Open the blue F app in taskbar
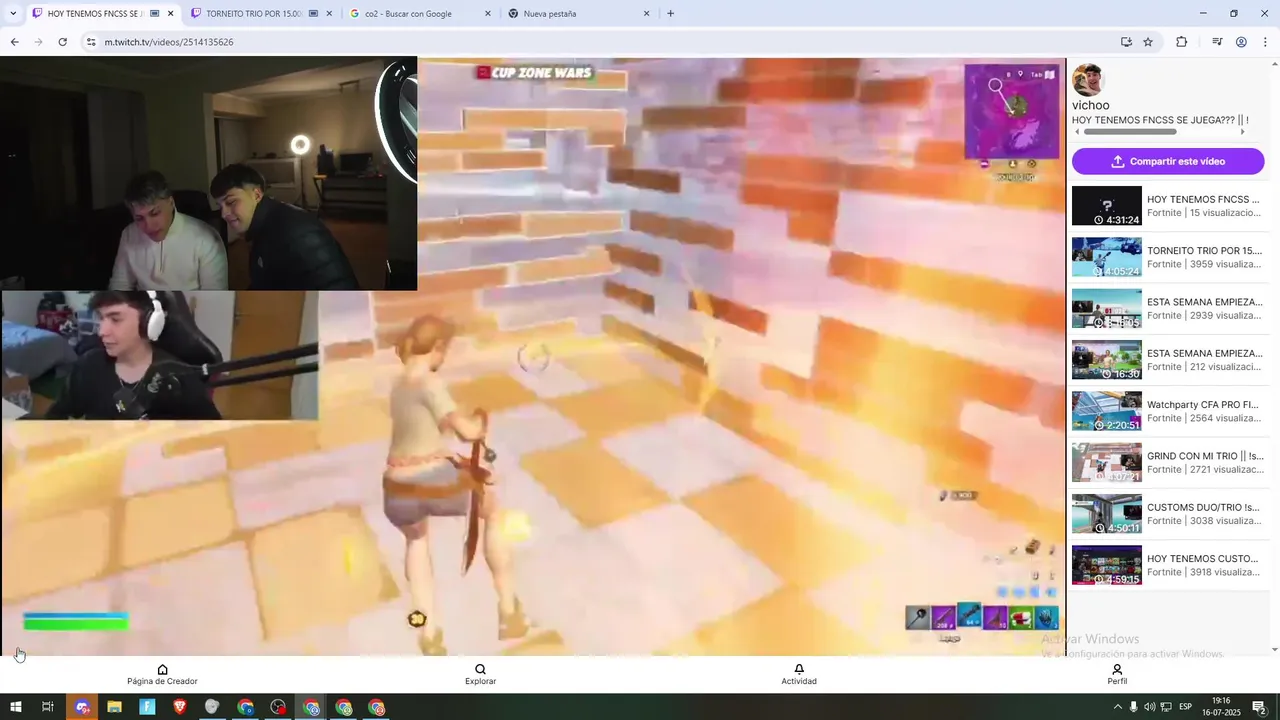Image resolution: width=1280 pixels, height=720 pixels. pyautogui.click(x=147, y=707)
